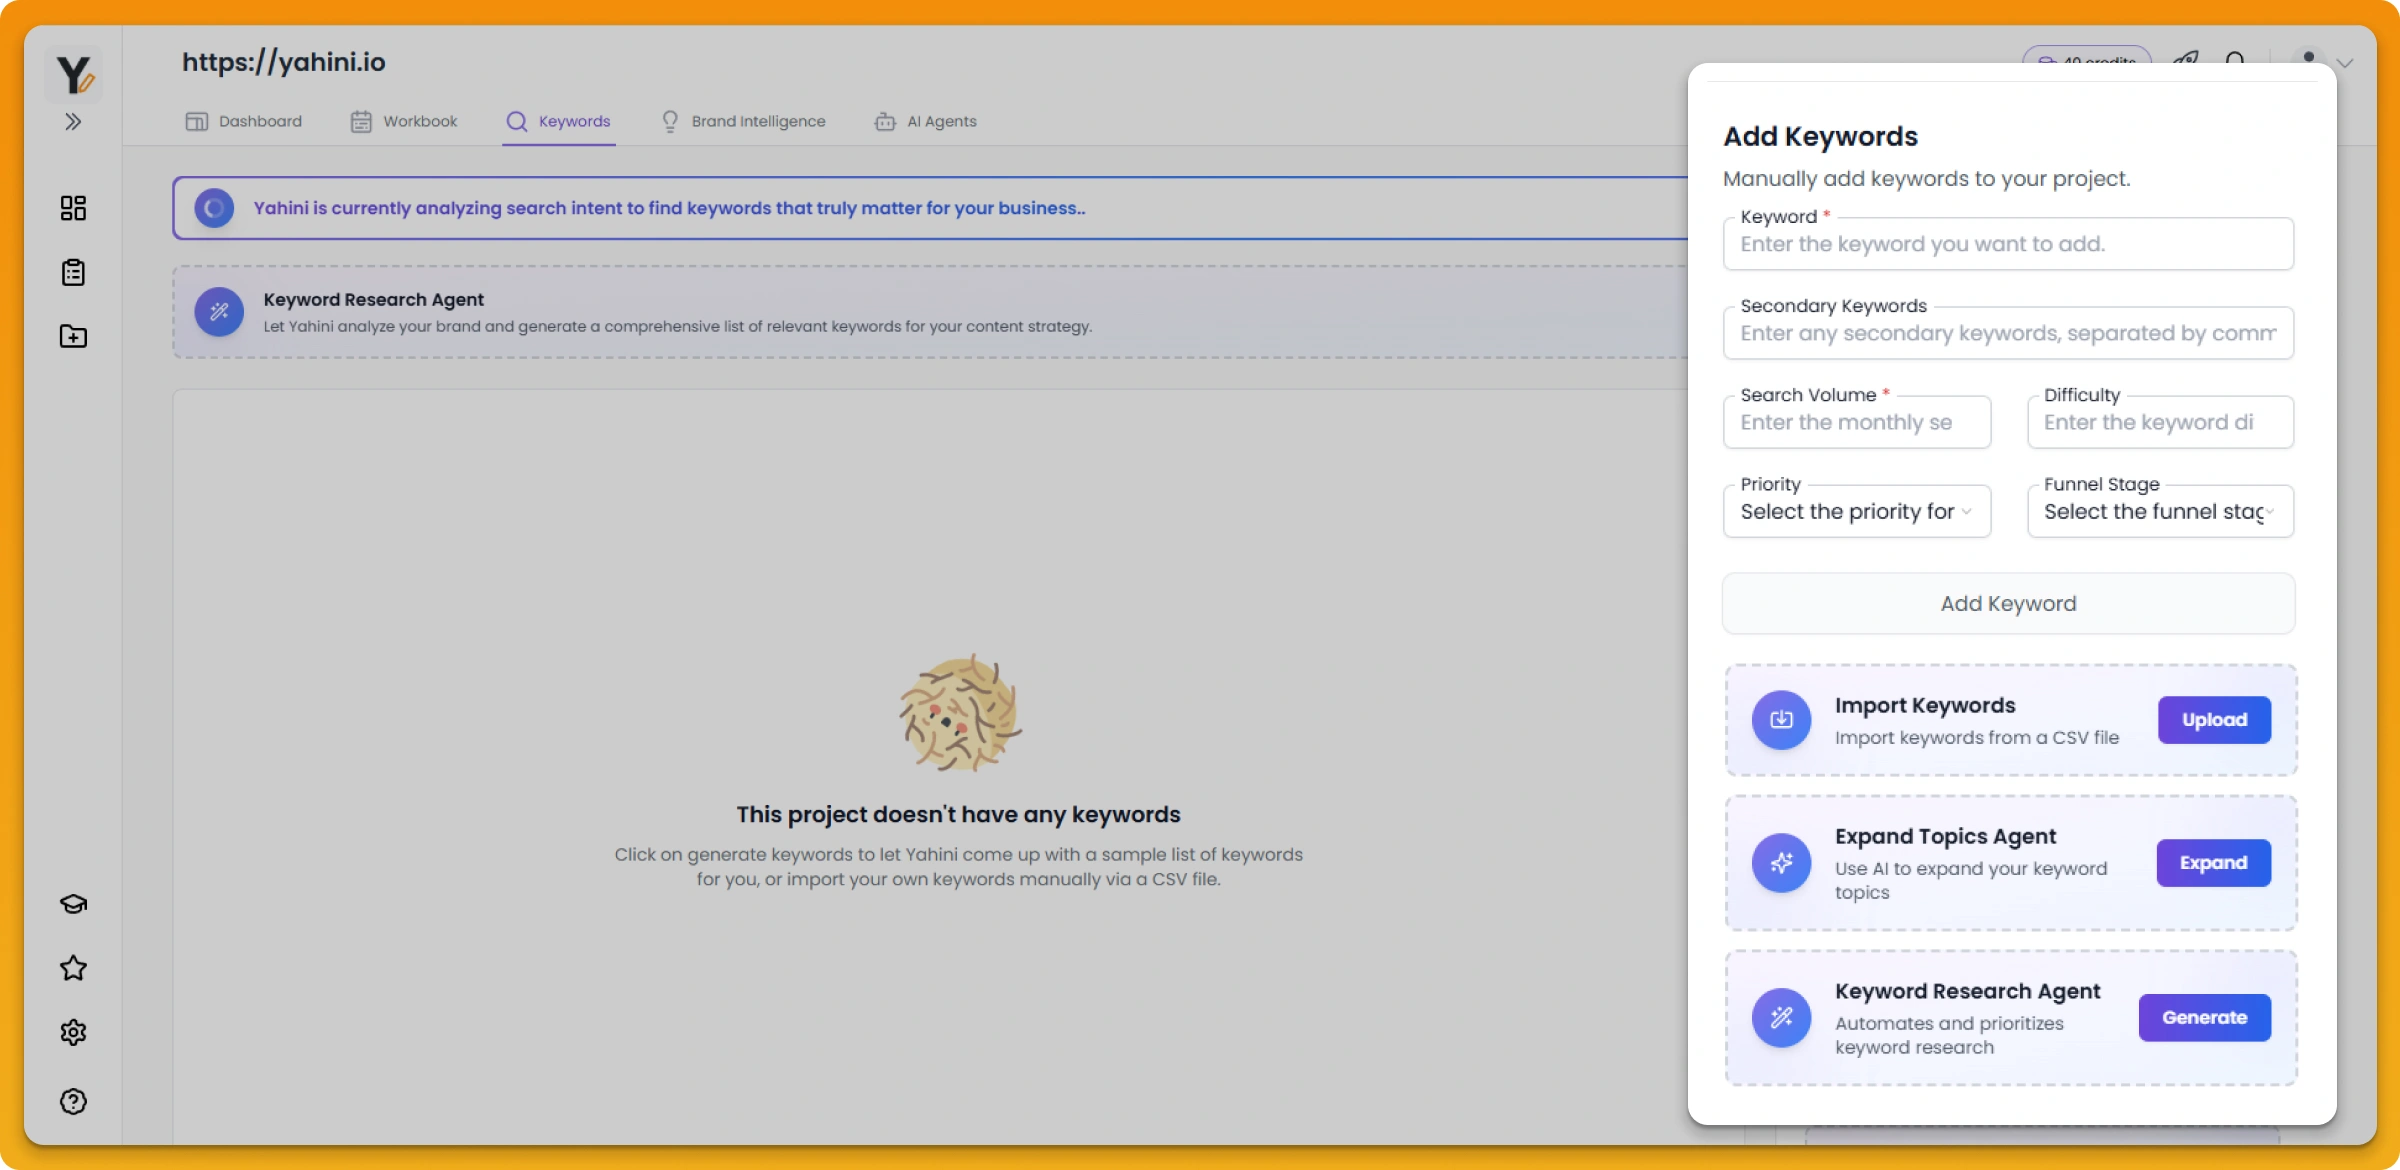Click the rocket icon in top bar
Viewport: 2400px width, 1170px height.
click(2185, 60)
